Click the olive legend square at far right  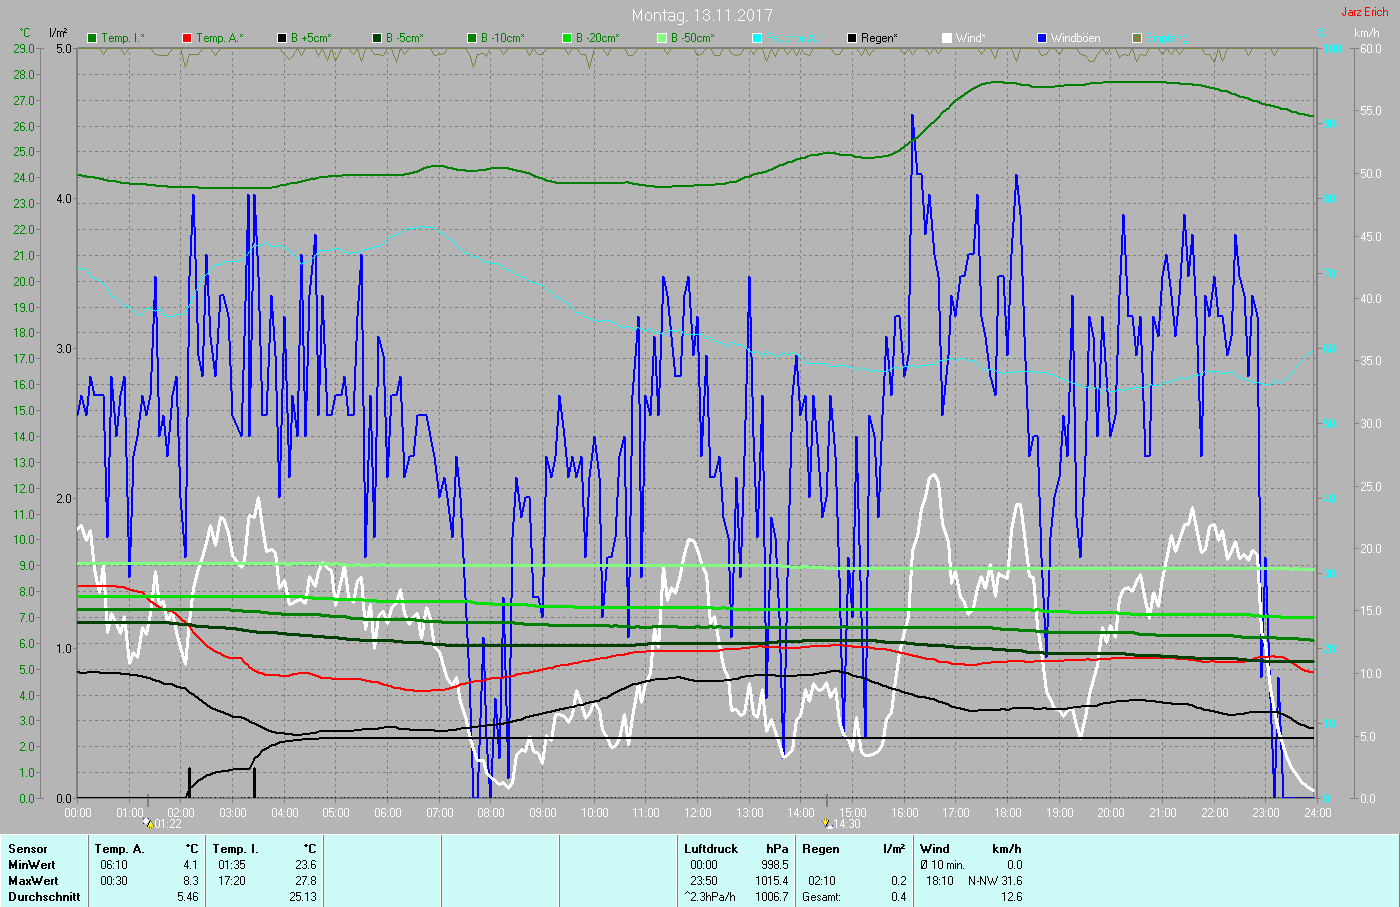[x=1137, y=38]
